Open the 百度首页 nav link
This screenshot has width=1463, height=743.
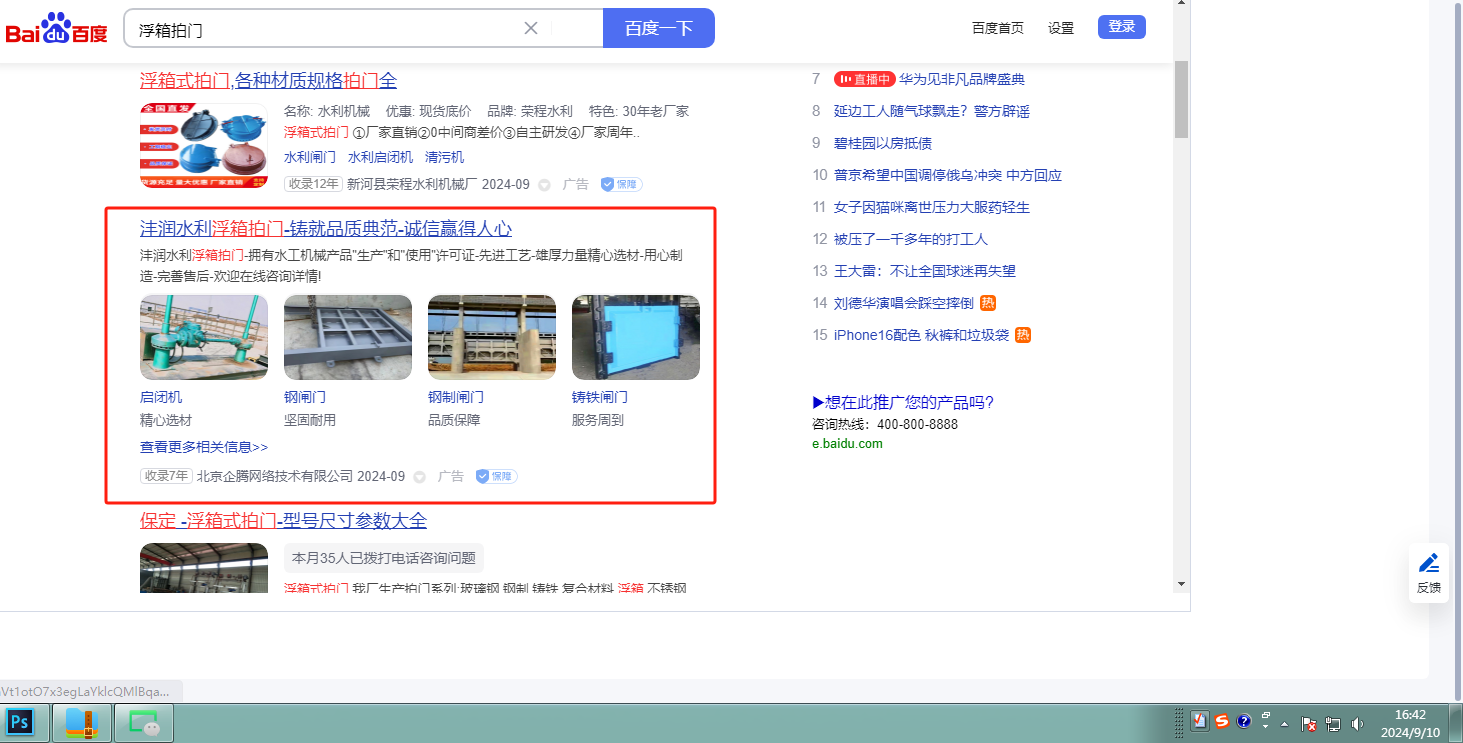pyautogui.click(x=997, y=28)
